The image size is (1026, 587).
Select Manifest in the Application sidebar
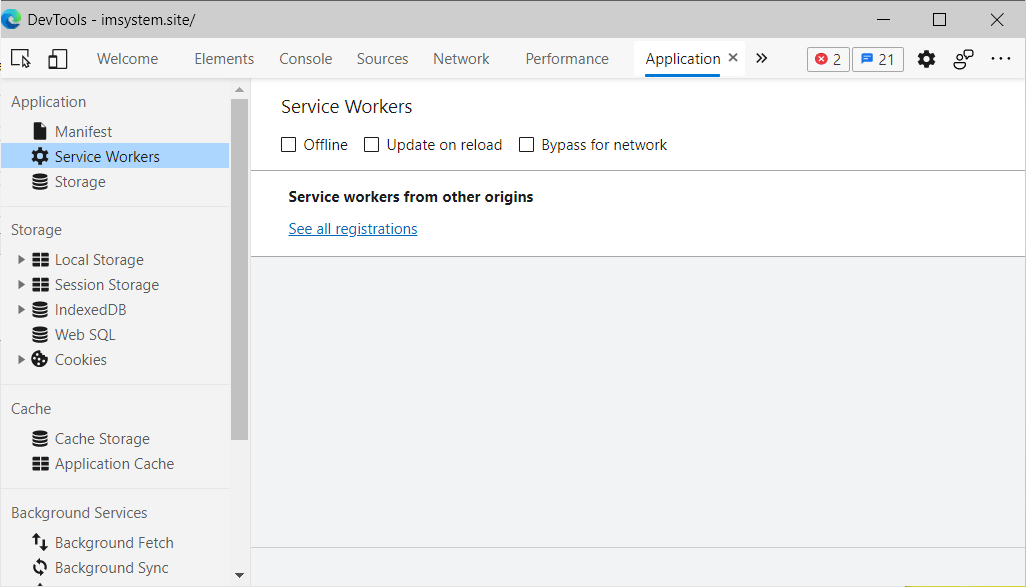[x=85, y=130]
